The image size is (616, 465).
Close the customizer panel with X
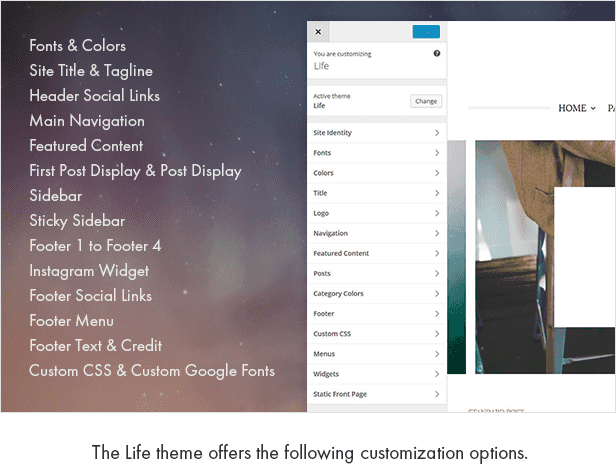pyautogui.click(x=318, y=32)
